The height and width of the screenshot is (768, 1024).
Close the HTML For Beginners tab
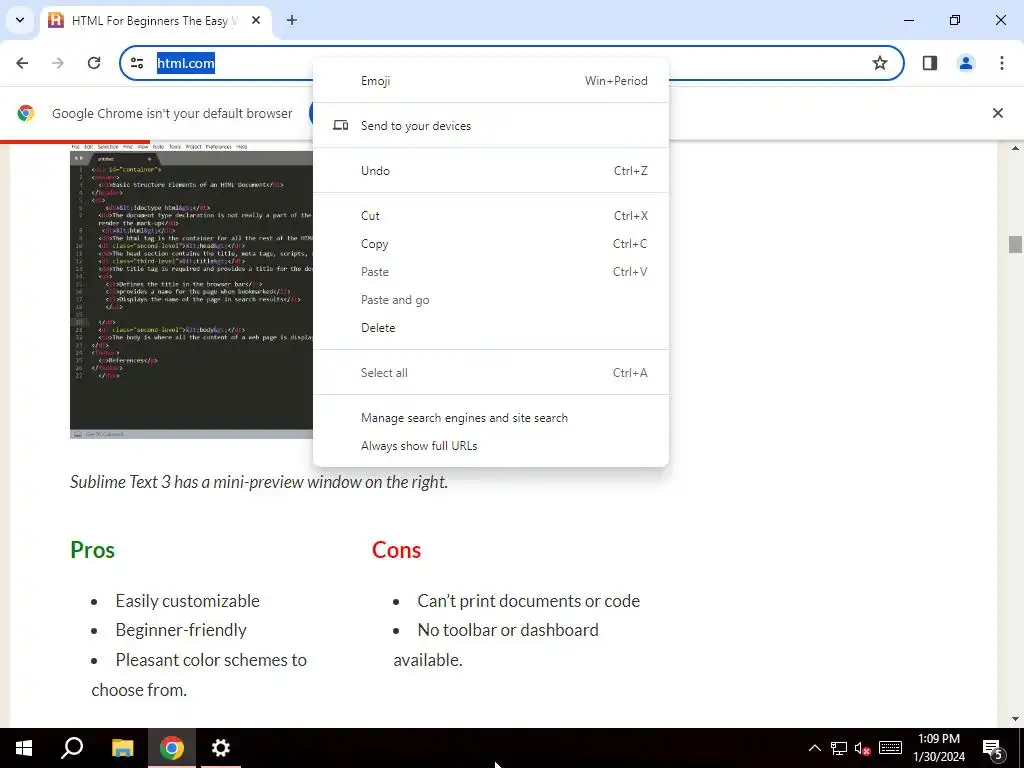(x=256, y=20)
